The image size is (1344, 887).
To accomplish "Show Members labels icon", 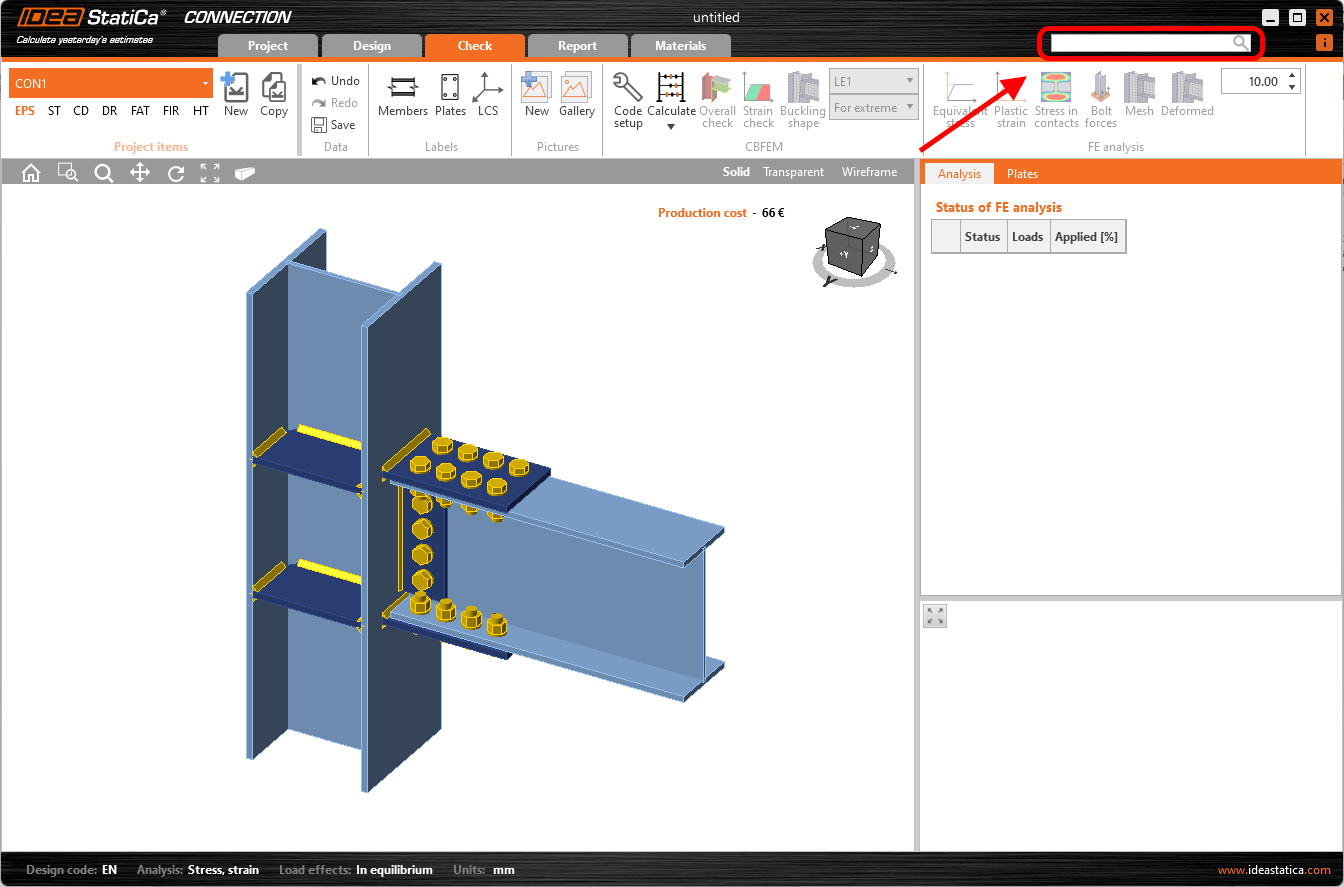I will click(403, 89).
